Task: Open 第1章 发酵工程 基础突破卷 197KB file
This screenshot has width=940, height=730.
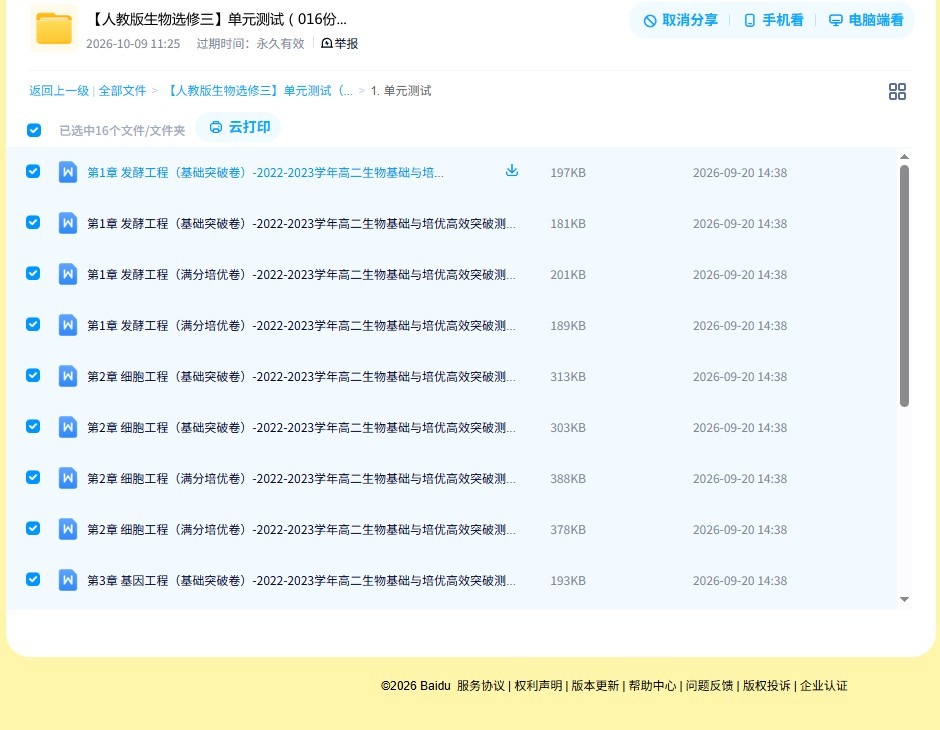Action: (266, 173)
